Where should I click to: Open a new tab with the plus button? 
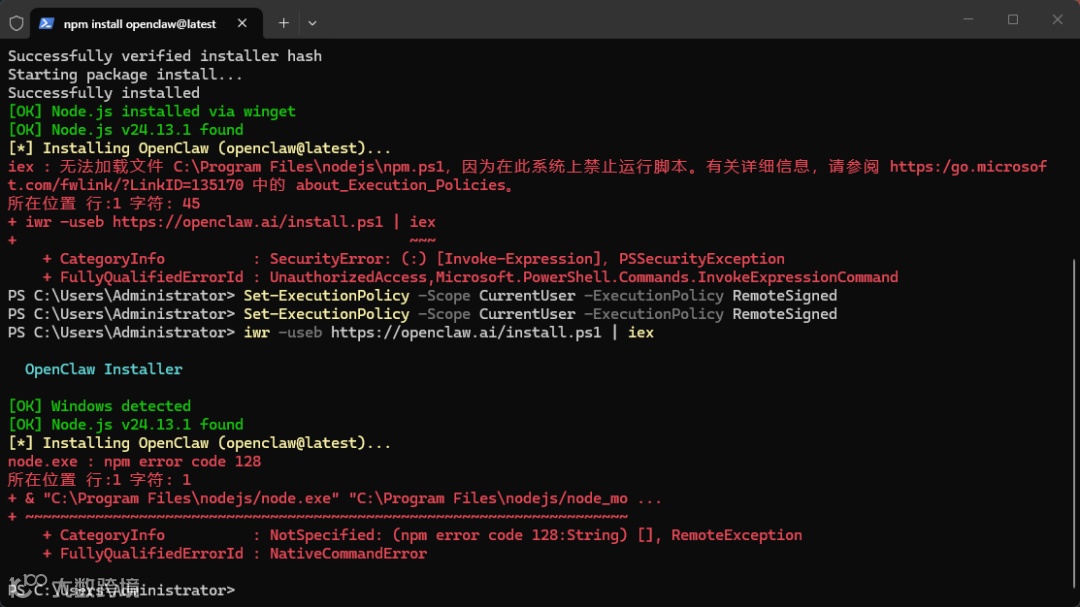[x=284, y=23]
